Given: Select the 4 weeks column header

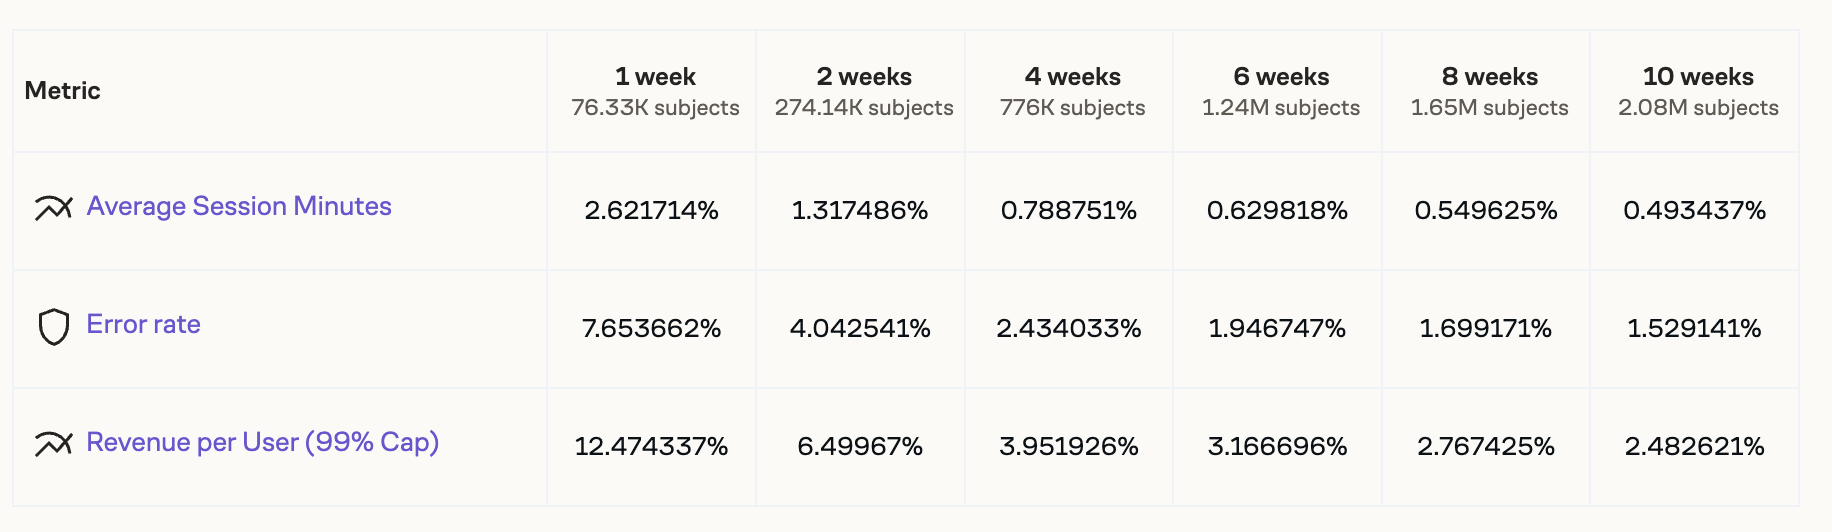Looking at the screenshot, I should tap(1072, 77).
